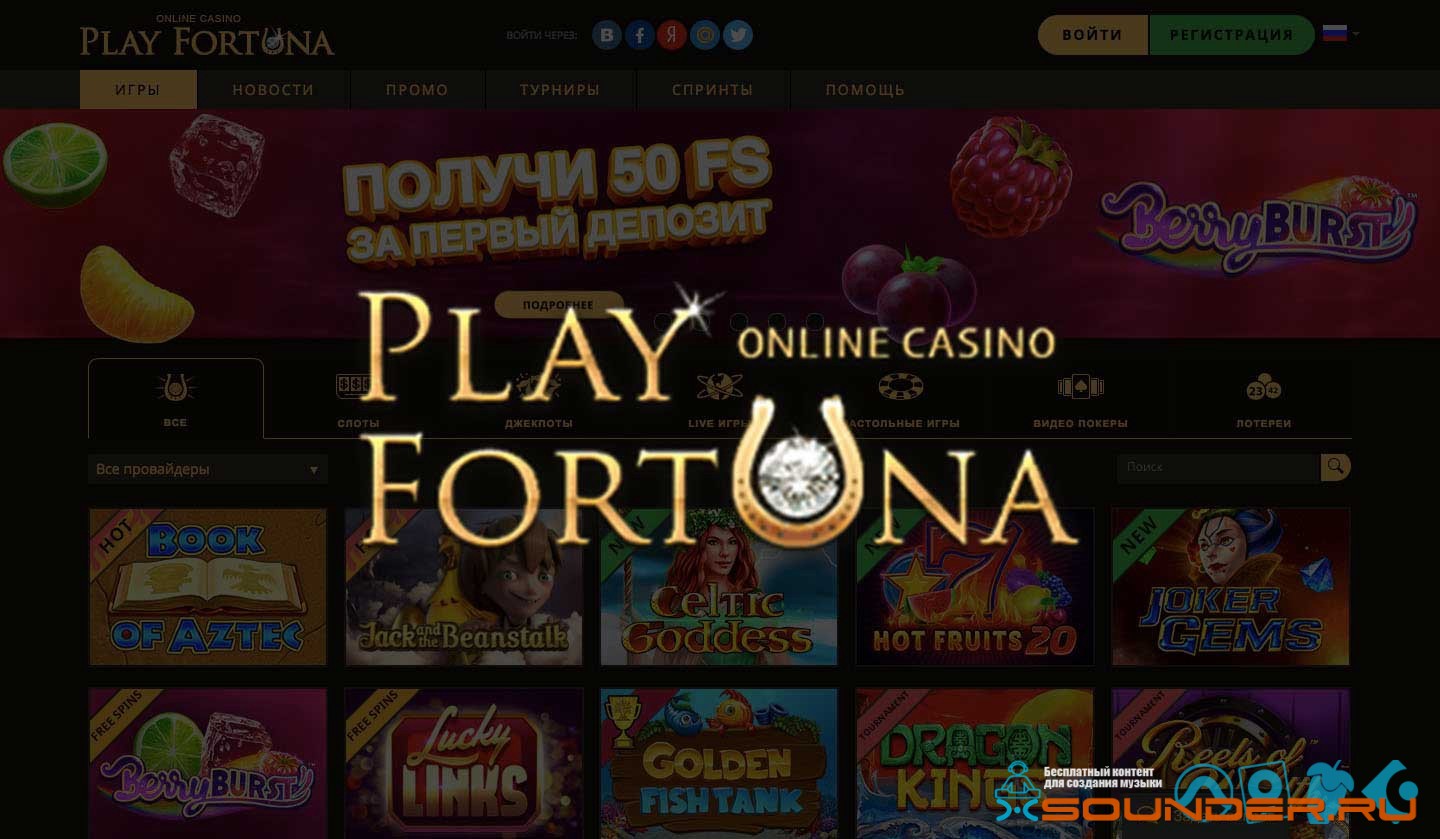Viewport: 1440px width, 839px height.
Task: Select the Все category tab
Action: (x=175, y=399)
